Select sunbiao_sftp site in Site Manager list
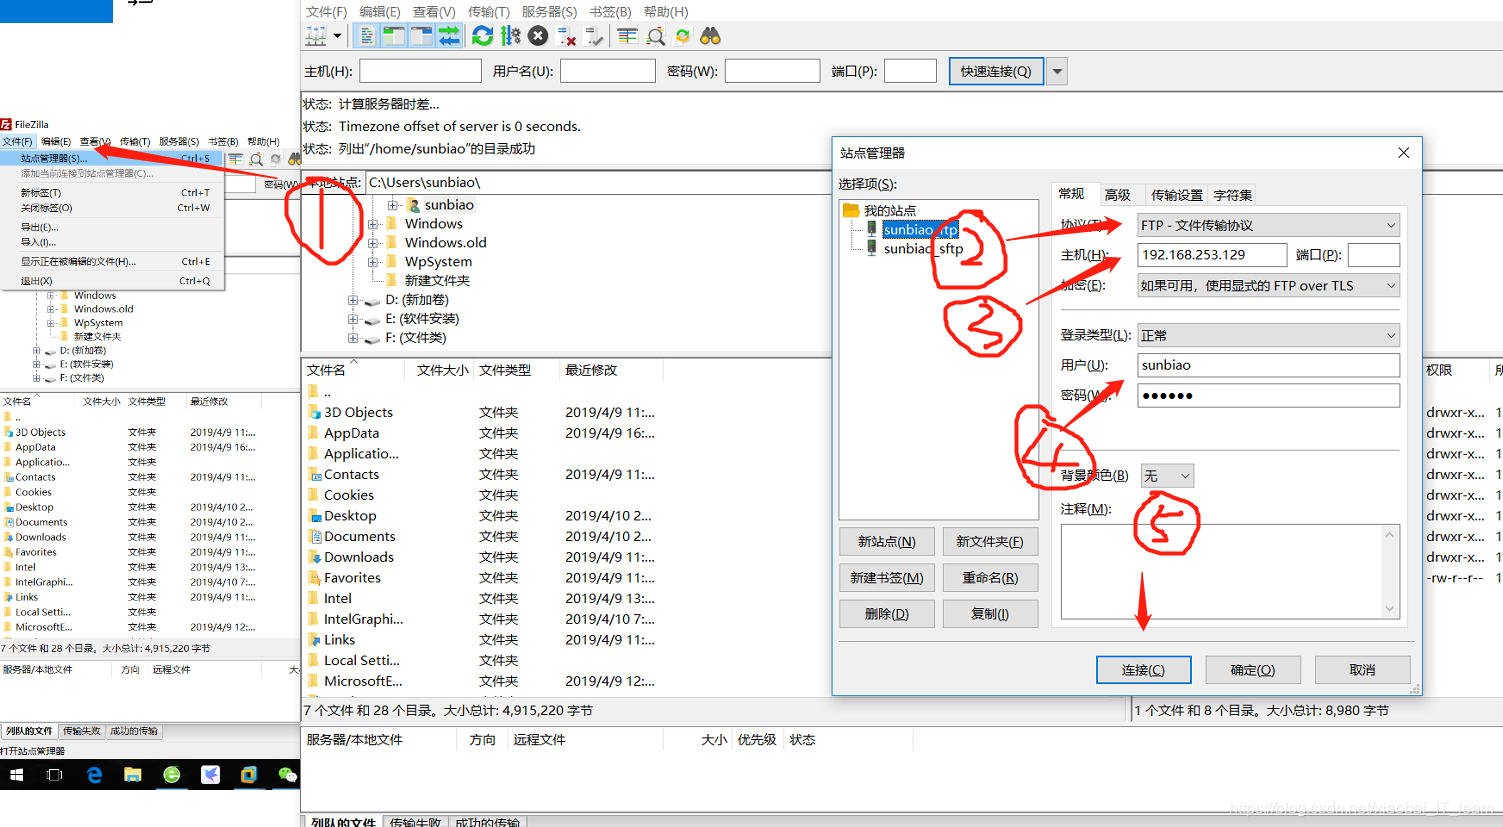 point(923,248)
